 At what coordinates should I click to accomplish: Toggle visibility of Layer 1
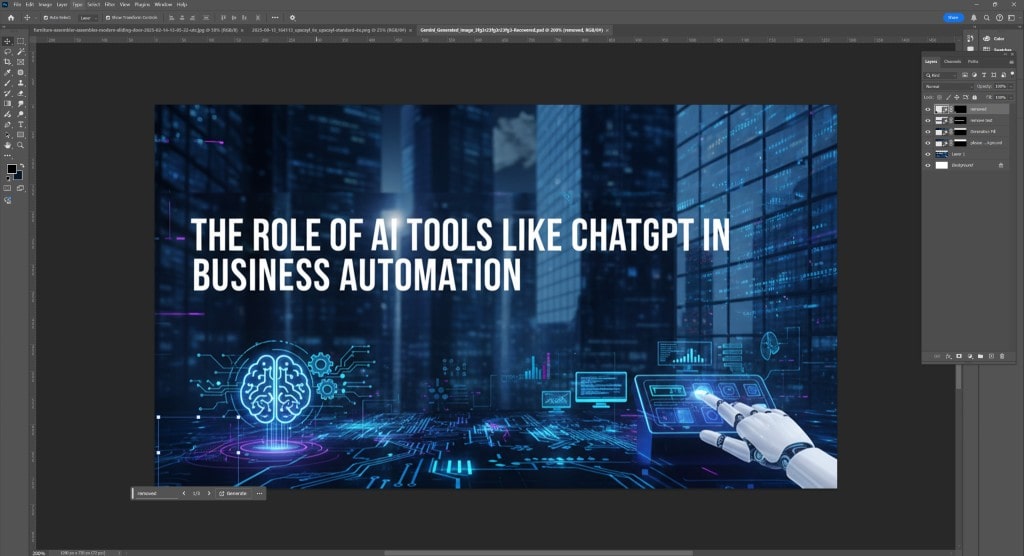[928, 154]
